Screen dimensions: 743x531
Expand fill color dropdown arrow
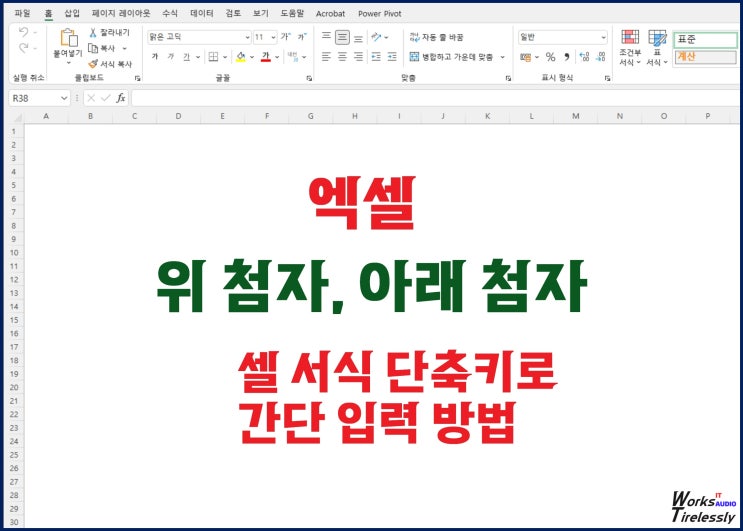click(252, 57)
